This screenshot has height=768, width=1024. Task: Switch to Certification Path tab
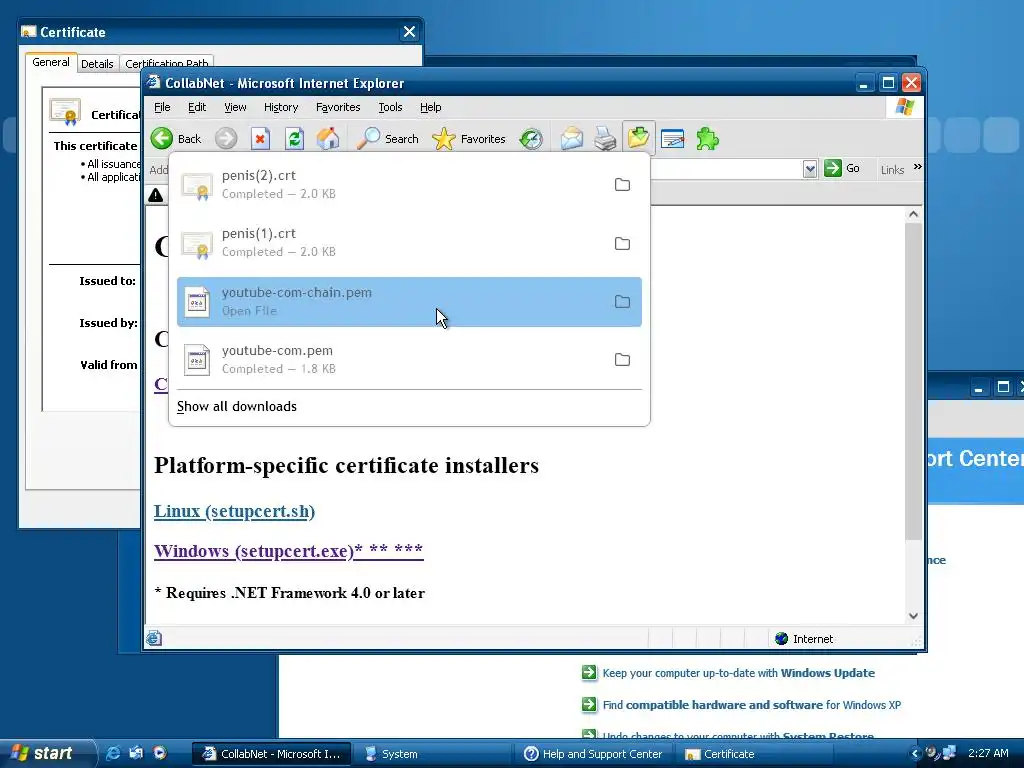[167, 63]
